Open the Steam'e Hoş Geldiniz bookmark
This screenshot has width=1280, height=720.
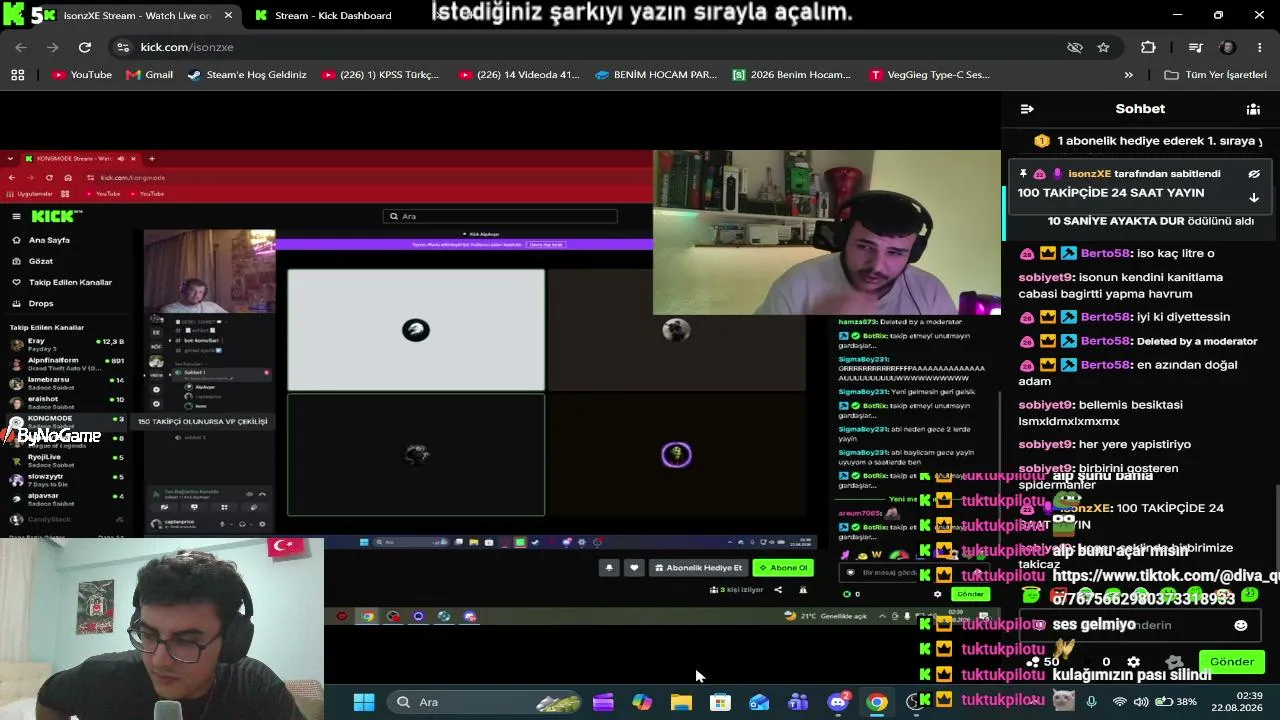point(247,75)
